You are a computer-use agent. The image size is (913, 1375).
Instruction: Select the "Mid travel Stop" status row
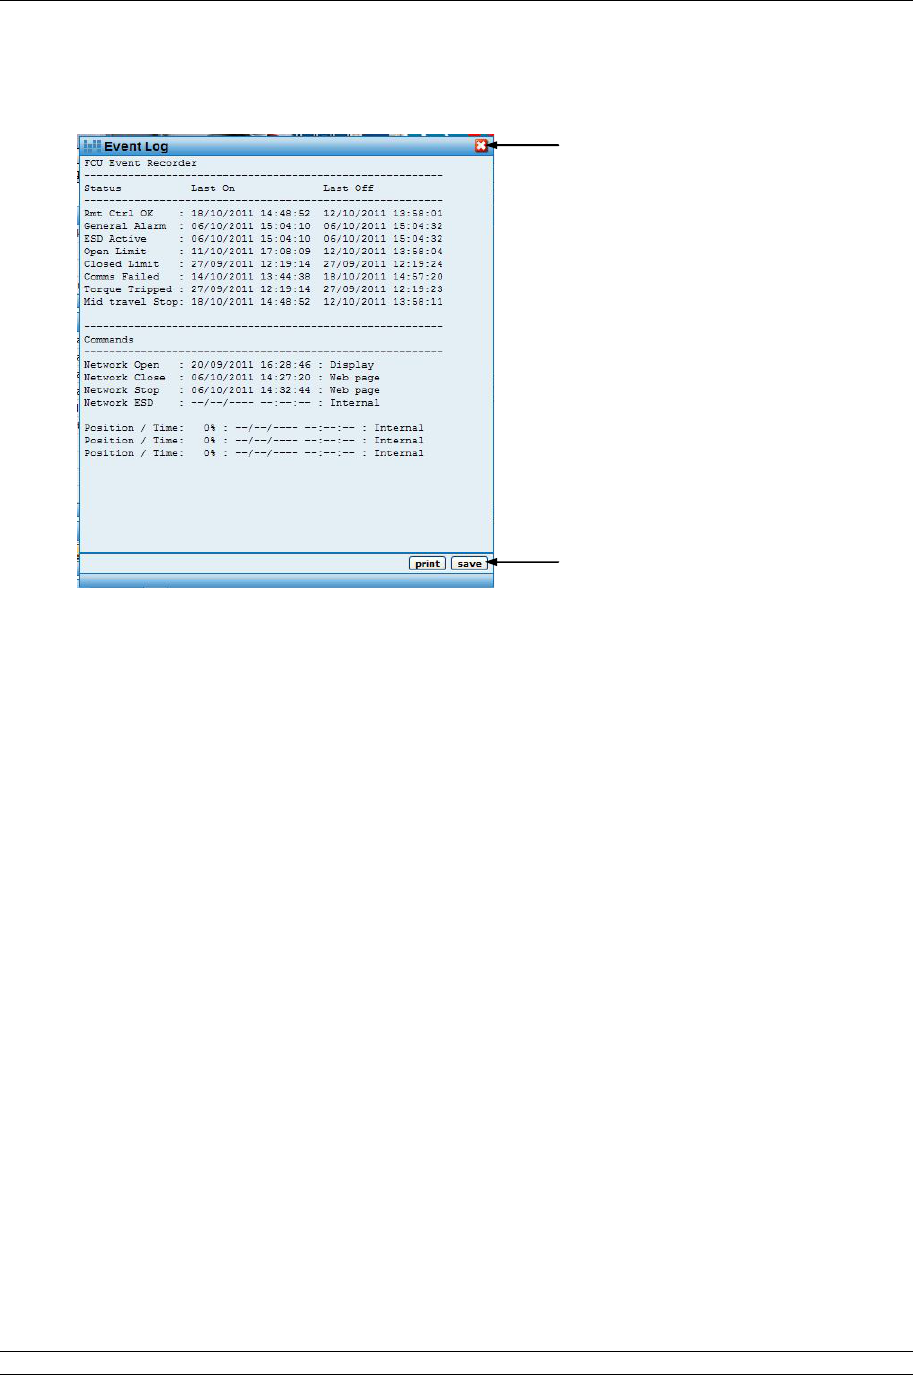pyautogui.click(x=263, y=301)
